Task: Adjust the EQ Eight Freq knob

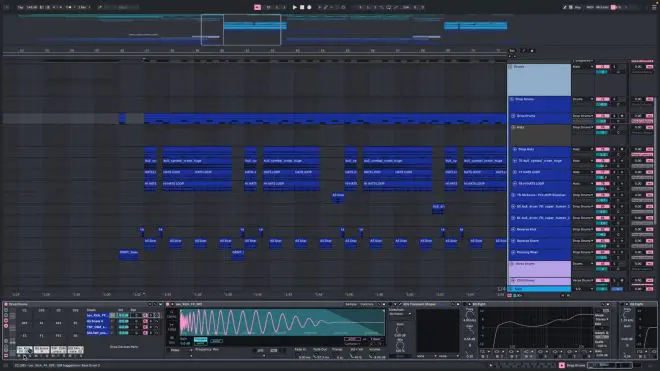Action: (470, 315)
